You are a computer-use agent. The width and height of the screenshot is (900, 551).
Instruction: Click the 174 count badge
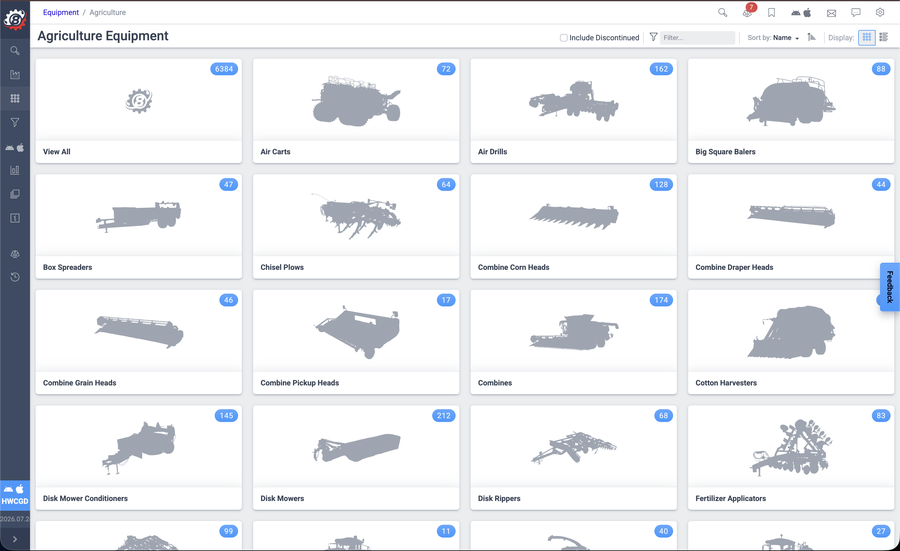click(661, 300)
